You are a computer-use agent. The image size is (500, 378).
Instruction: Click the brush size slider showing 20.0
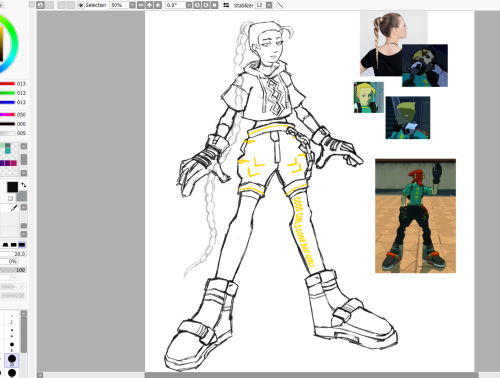pos(13,254)
